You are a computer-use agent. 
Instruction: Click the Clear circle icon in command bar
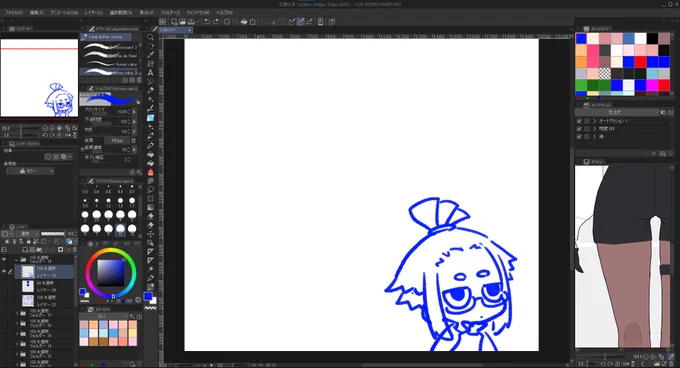tap(227, 22)
